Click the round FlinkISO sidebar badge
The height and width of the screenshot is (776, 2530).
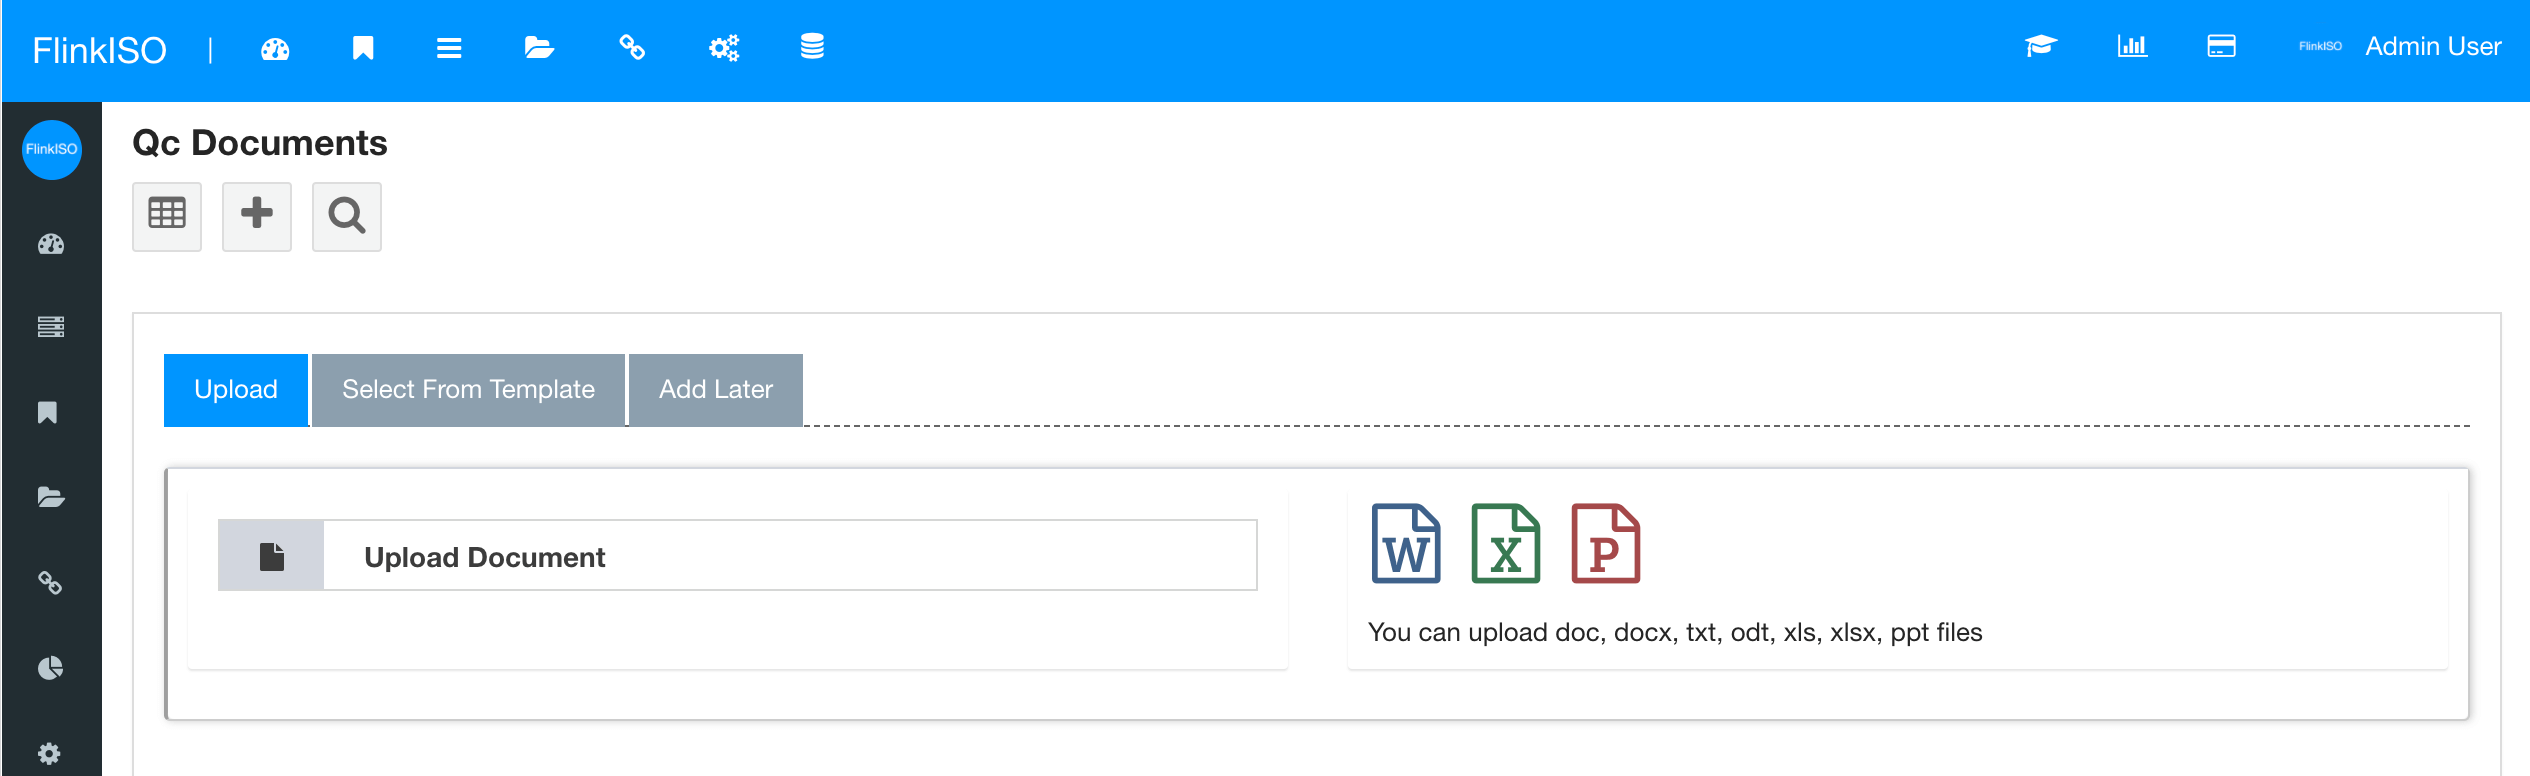pyautogui.click(x=52, y=150)
